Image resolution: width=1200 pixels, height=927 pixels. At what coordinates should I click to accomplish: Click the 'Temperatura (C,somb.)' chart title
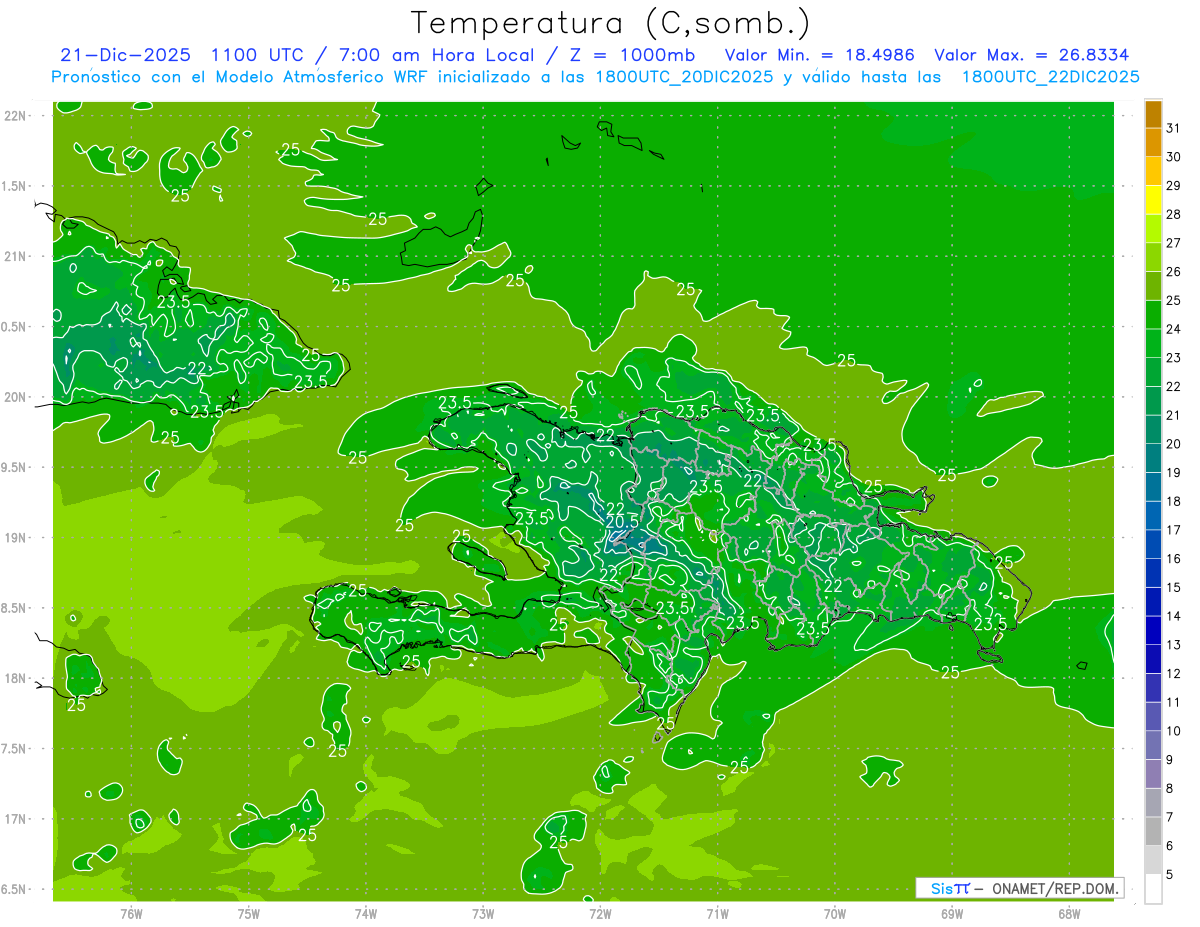pos(610,22)
